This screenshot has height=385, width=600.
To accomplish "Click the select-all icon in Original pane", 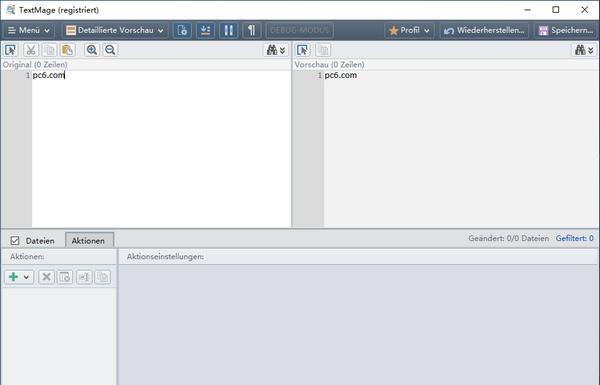I will click(x=11, y=50).
